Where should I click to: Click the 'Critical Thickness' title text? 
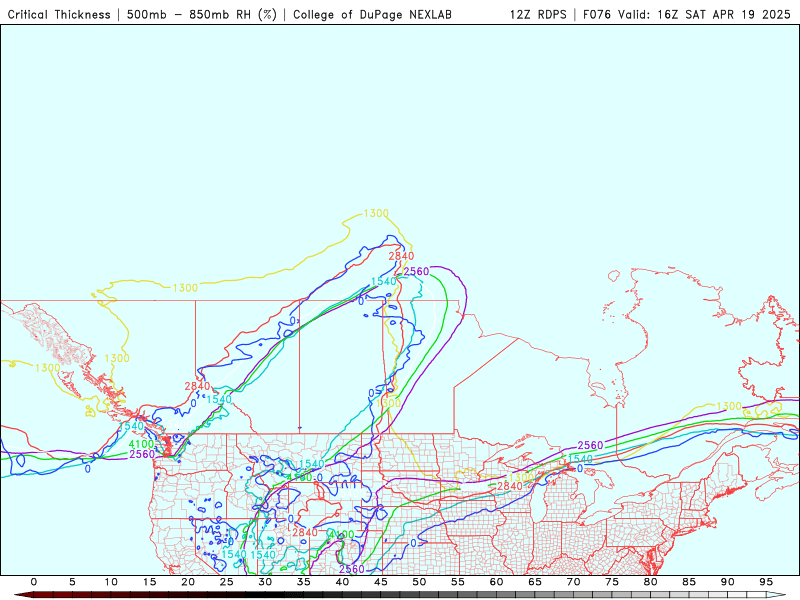click(59, 15)
